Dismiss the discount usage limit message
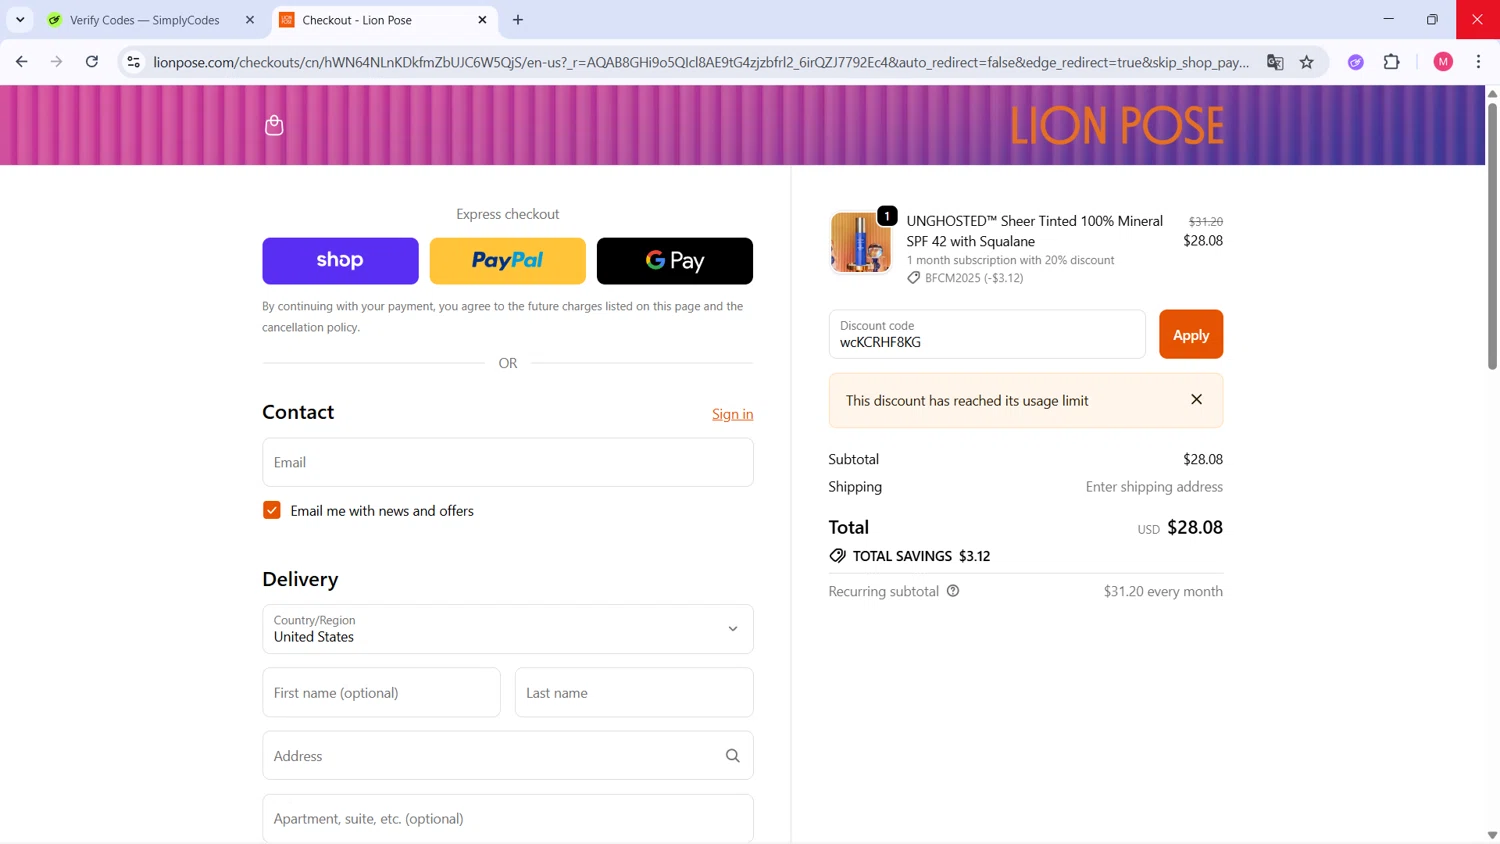This screenshot has height=844, width=1500. coord(1197,400)
